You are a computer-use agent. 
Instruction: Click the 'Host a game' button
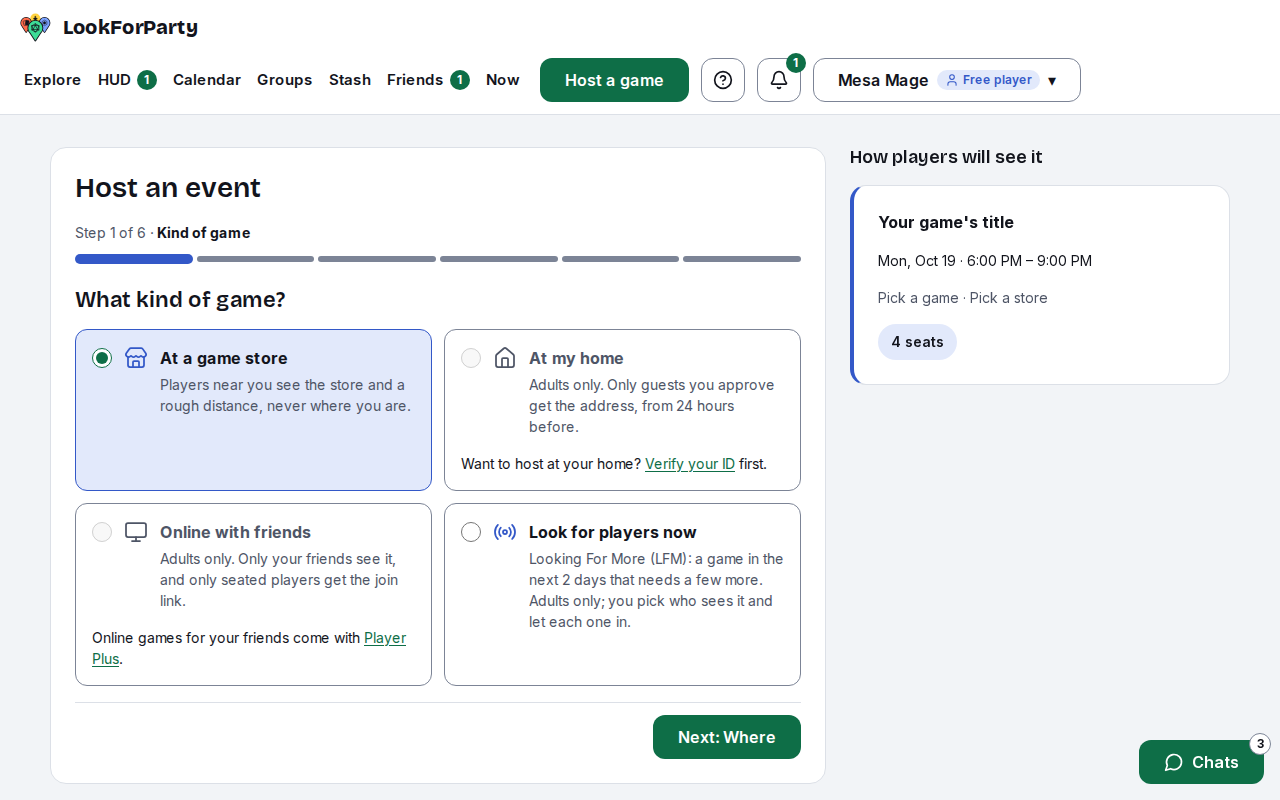point(614,80)
